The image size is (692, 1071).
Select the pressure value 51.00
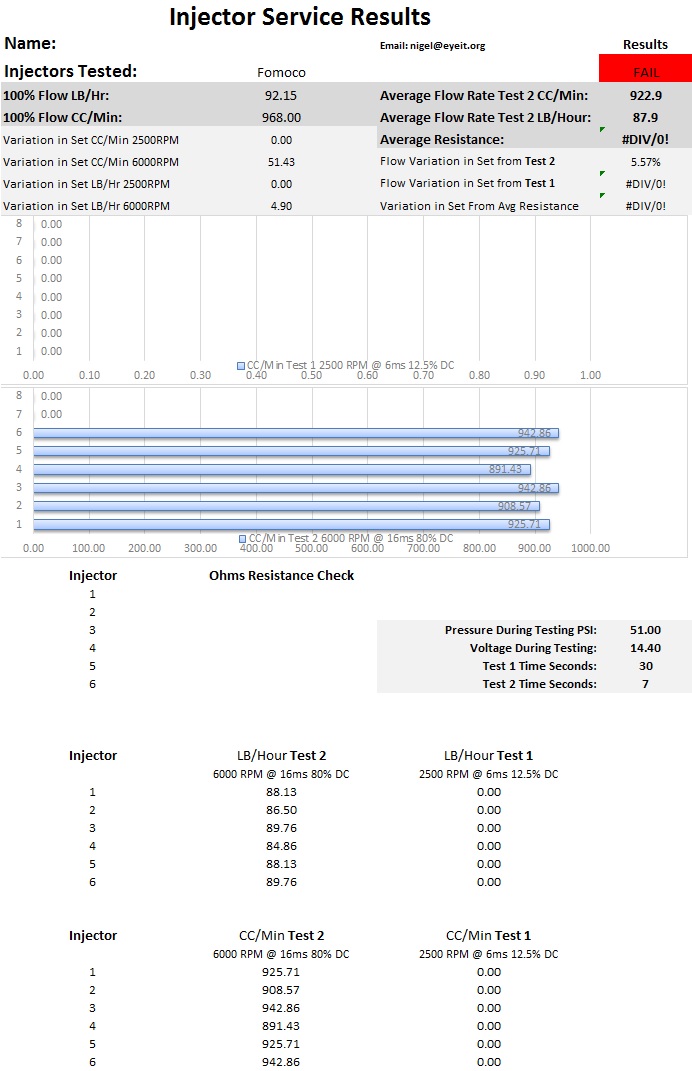pyautogui.click(x=646, y=630)
